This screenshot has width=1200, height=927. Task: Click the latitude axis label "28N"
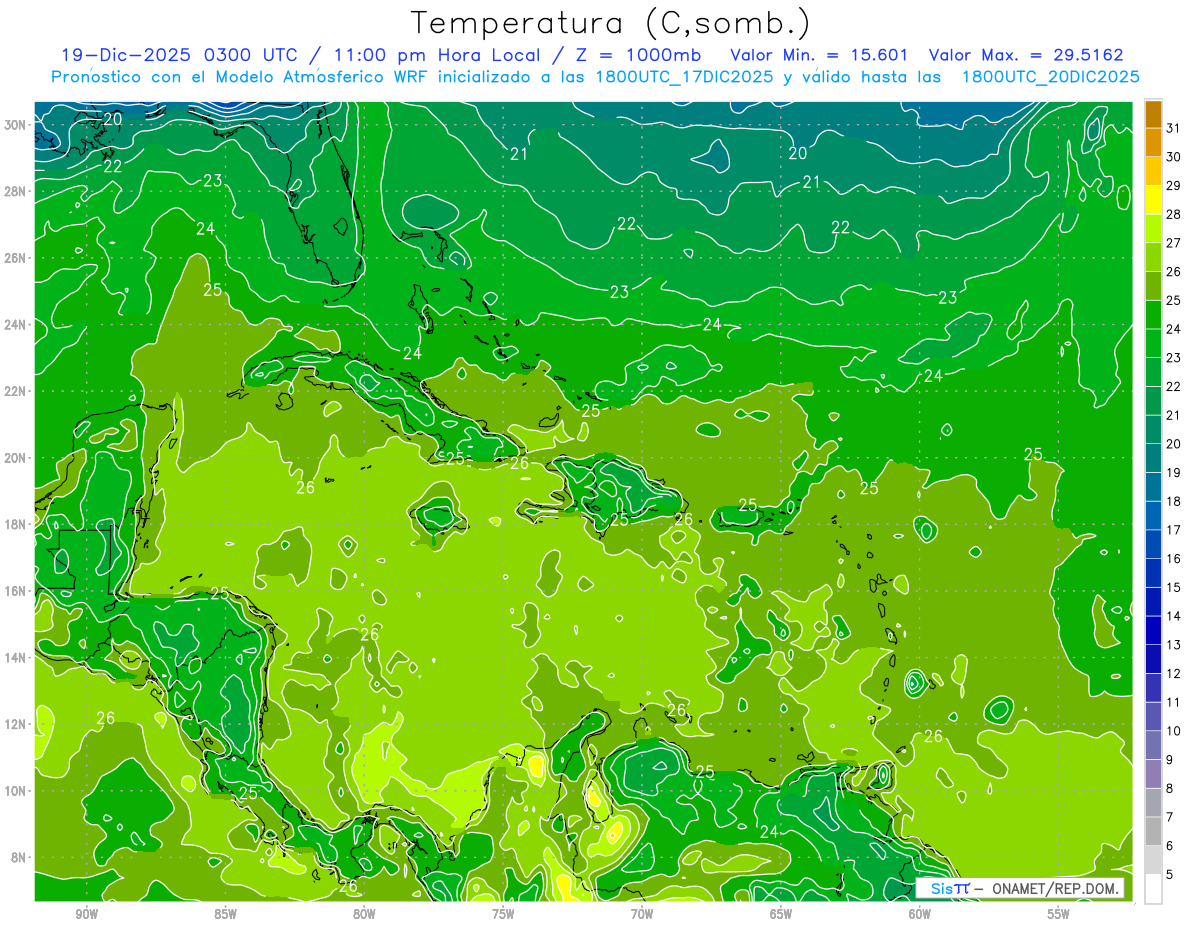coord(16,191)
